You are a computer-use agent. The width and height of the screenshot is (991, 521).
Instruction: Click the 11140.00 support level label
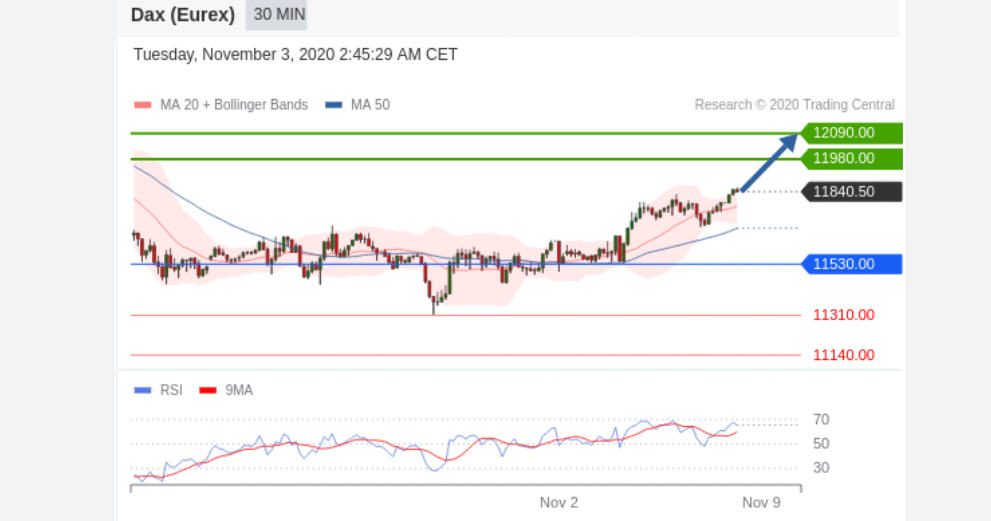[844, 355]
